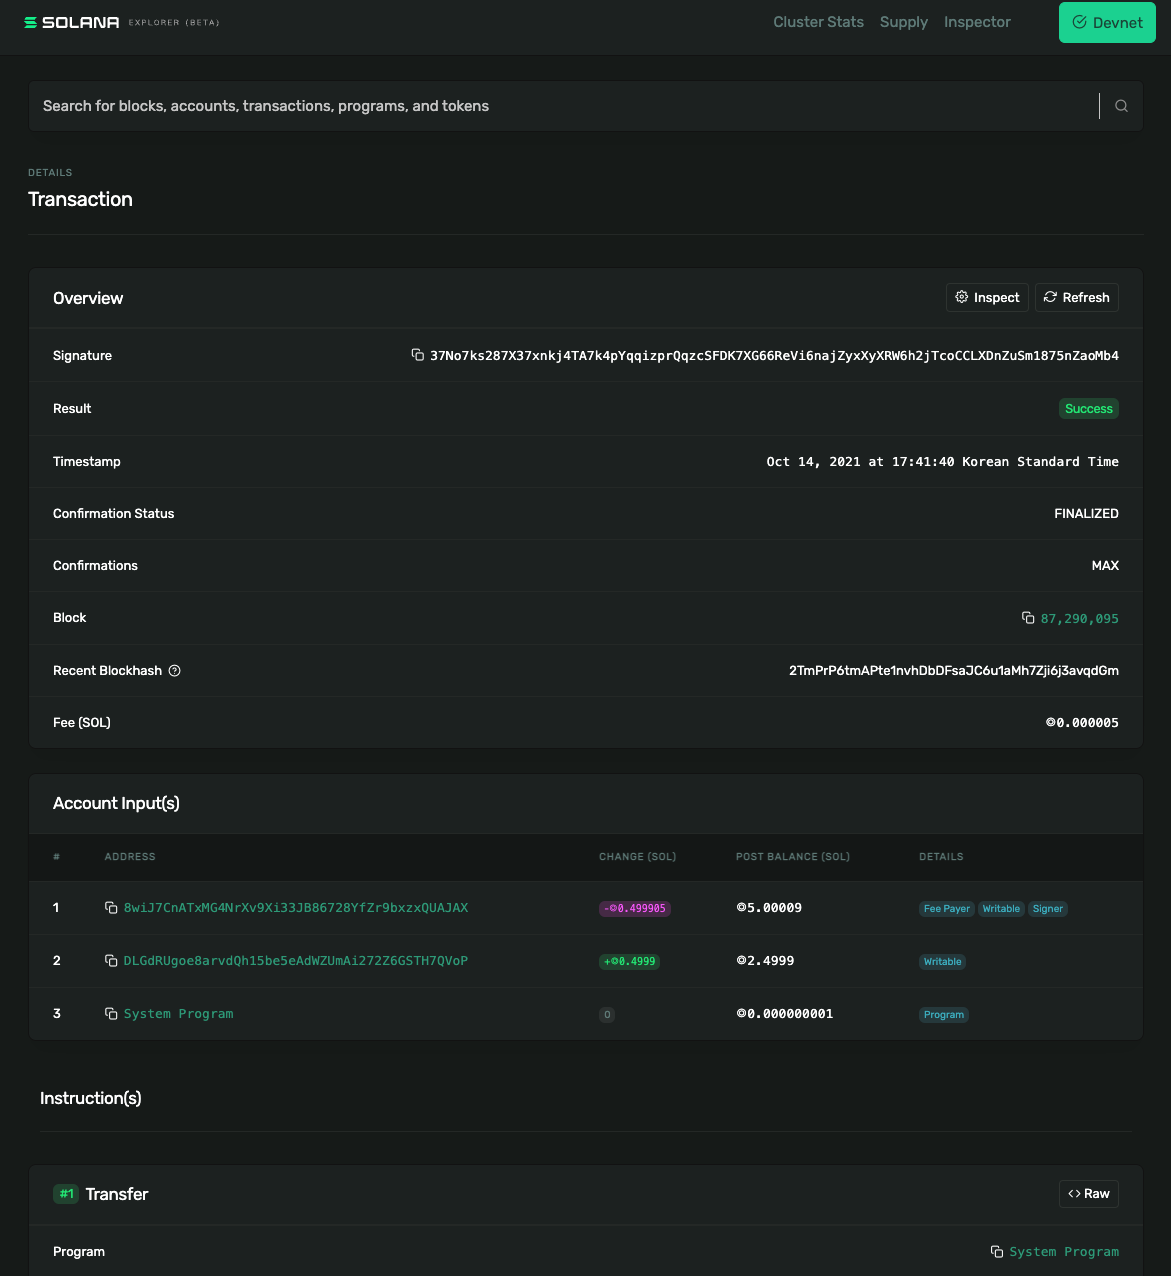Click the search magnifier icon
Screen dimensions: 1171x1276
(1121, 106)
